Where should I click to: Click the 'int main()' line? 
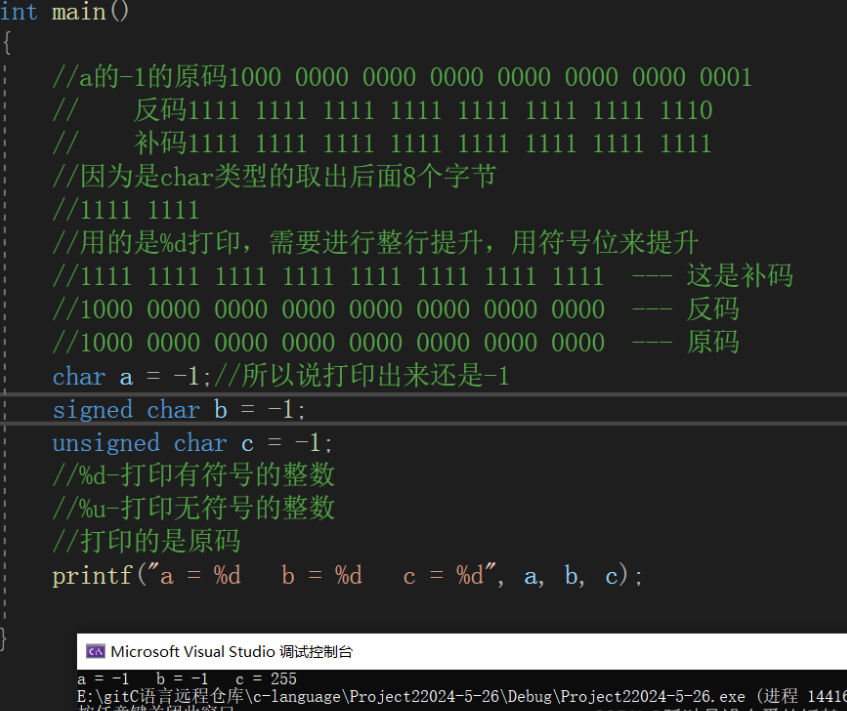64,11
